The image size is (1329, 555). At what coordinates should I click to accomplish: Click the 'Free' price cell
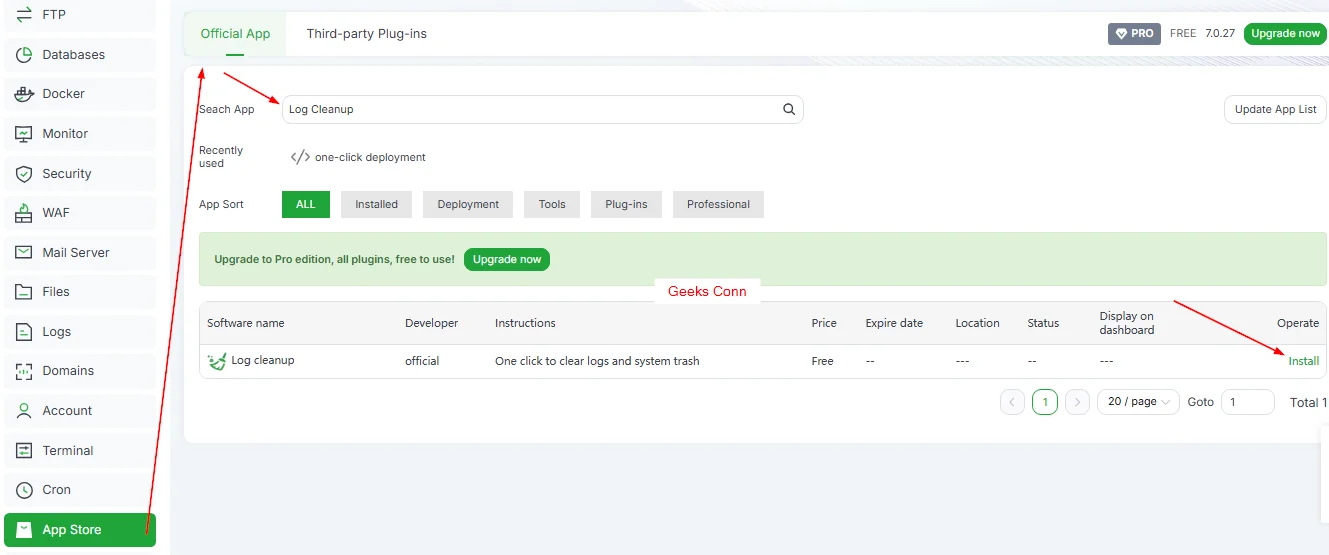tap(822, 361)
